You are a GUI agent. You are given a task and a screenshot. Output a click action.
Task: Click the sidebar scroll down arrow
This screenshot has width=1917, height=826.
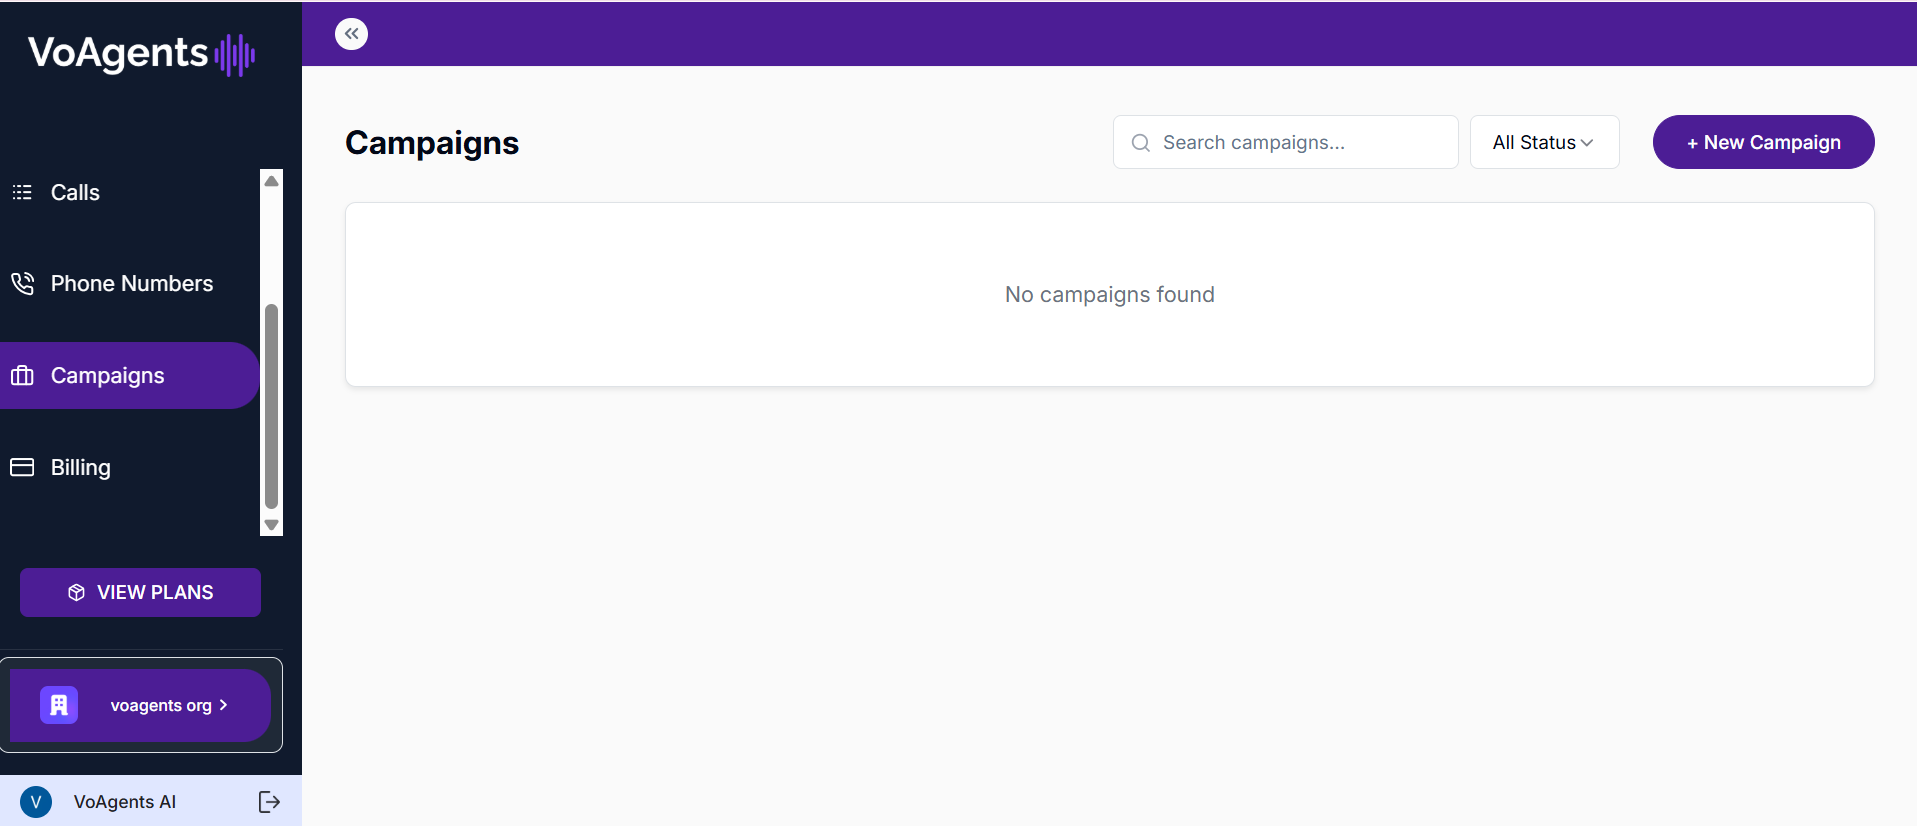pyautogui.click(x=271, y=525)
